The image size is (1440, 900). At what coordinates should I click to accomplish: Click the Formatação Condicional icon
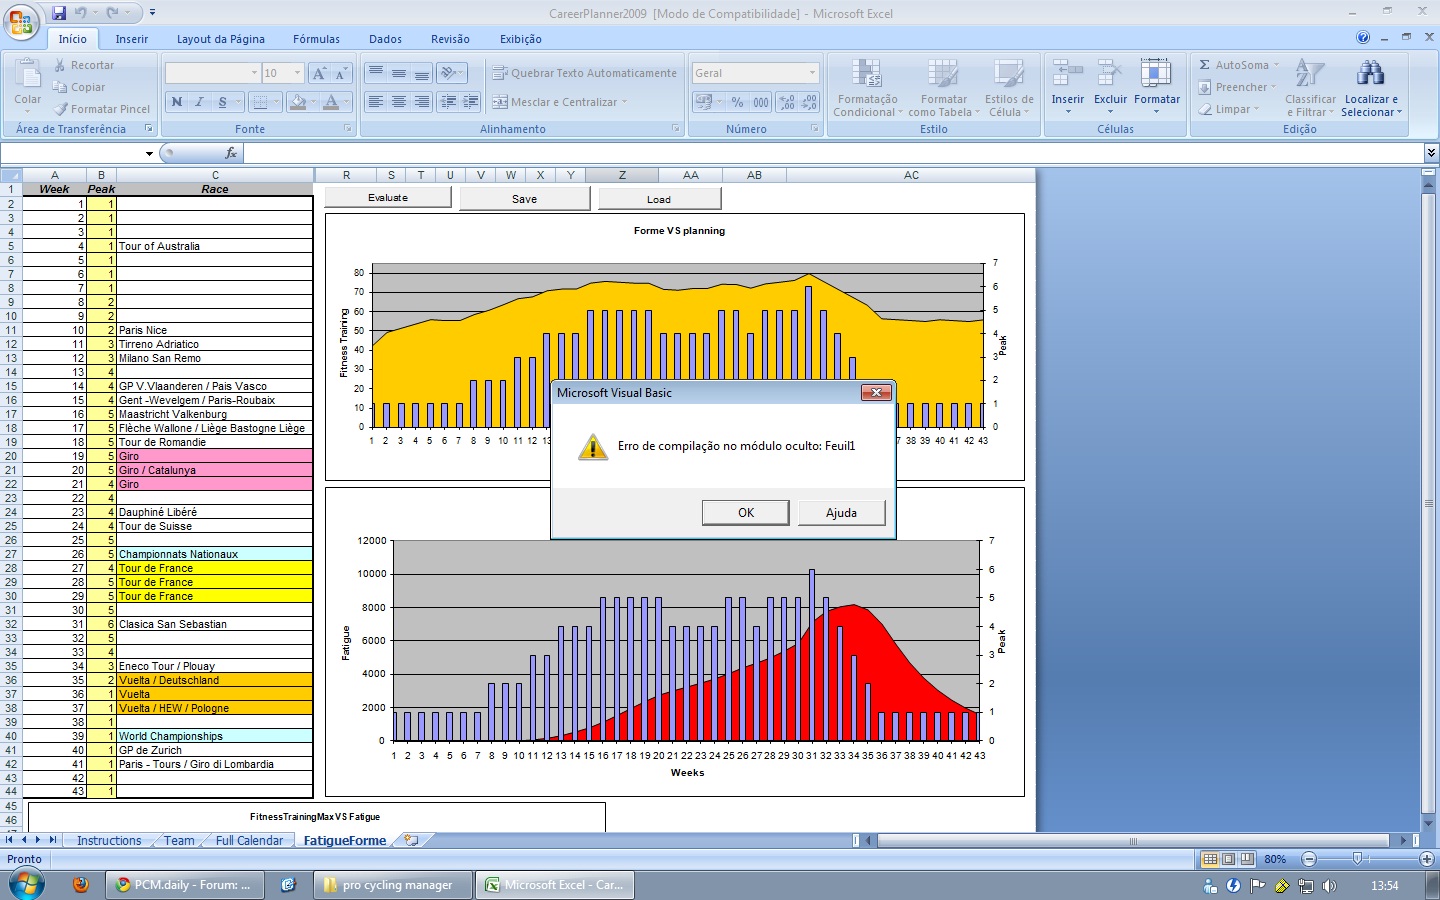[x=866, y=74]
